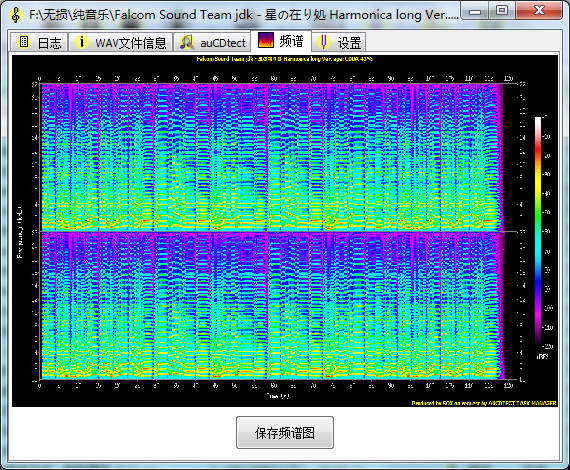Open the 日志 log tab

point(39,42)
